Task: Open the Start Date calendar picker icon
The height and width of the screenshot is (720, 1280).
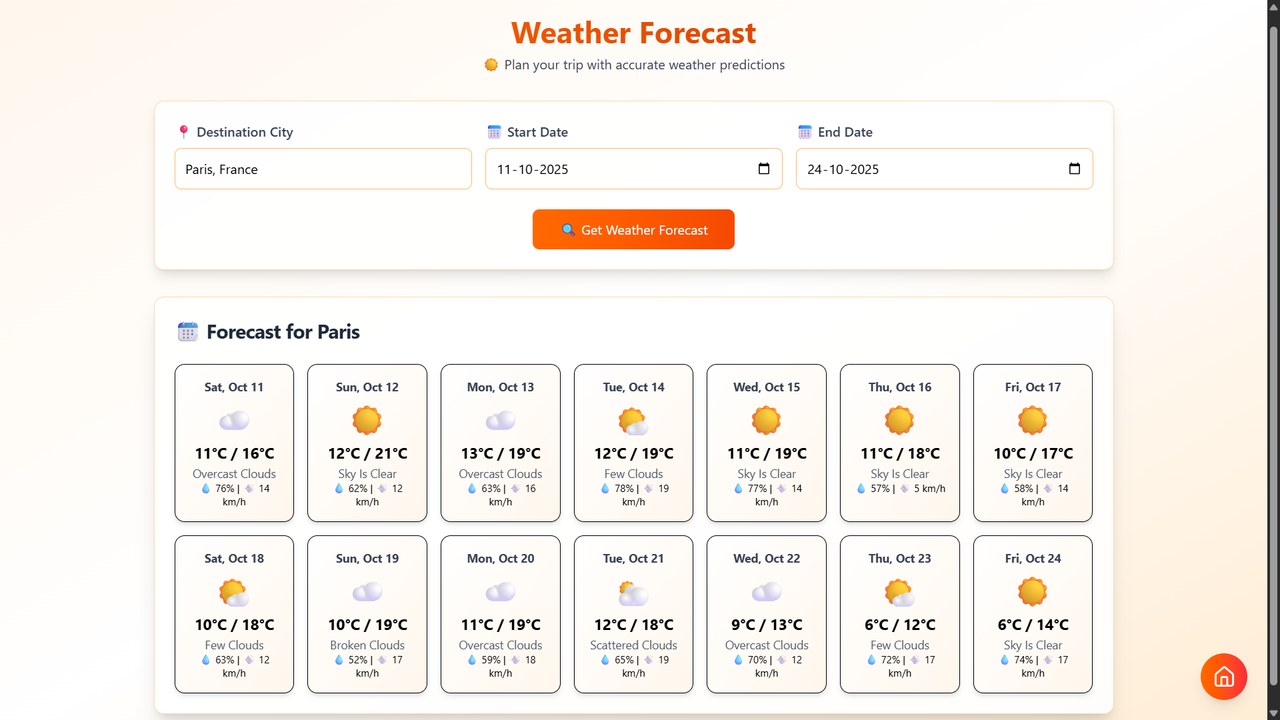Action: click(764, 169)
